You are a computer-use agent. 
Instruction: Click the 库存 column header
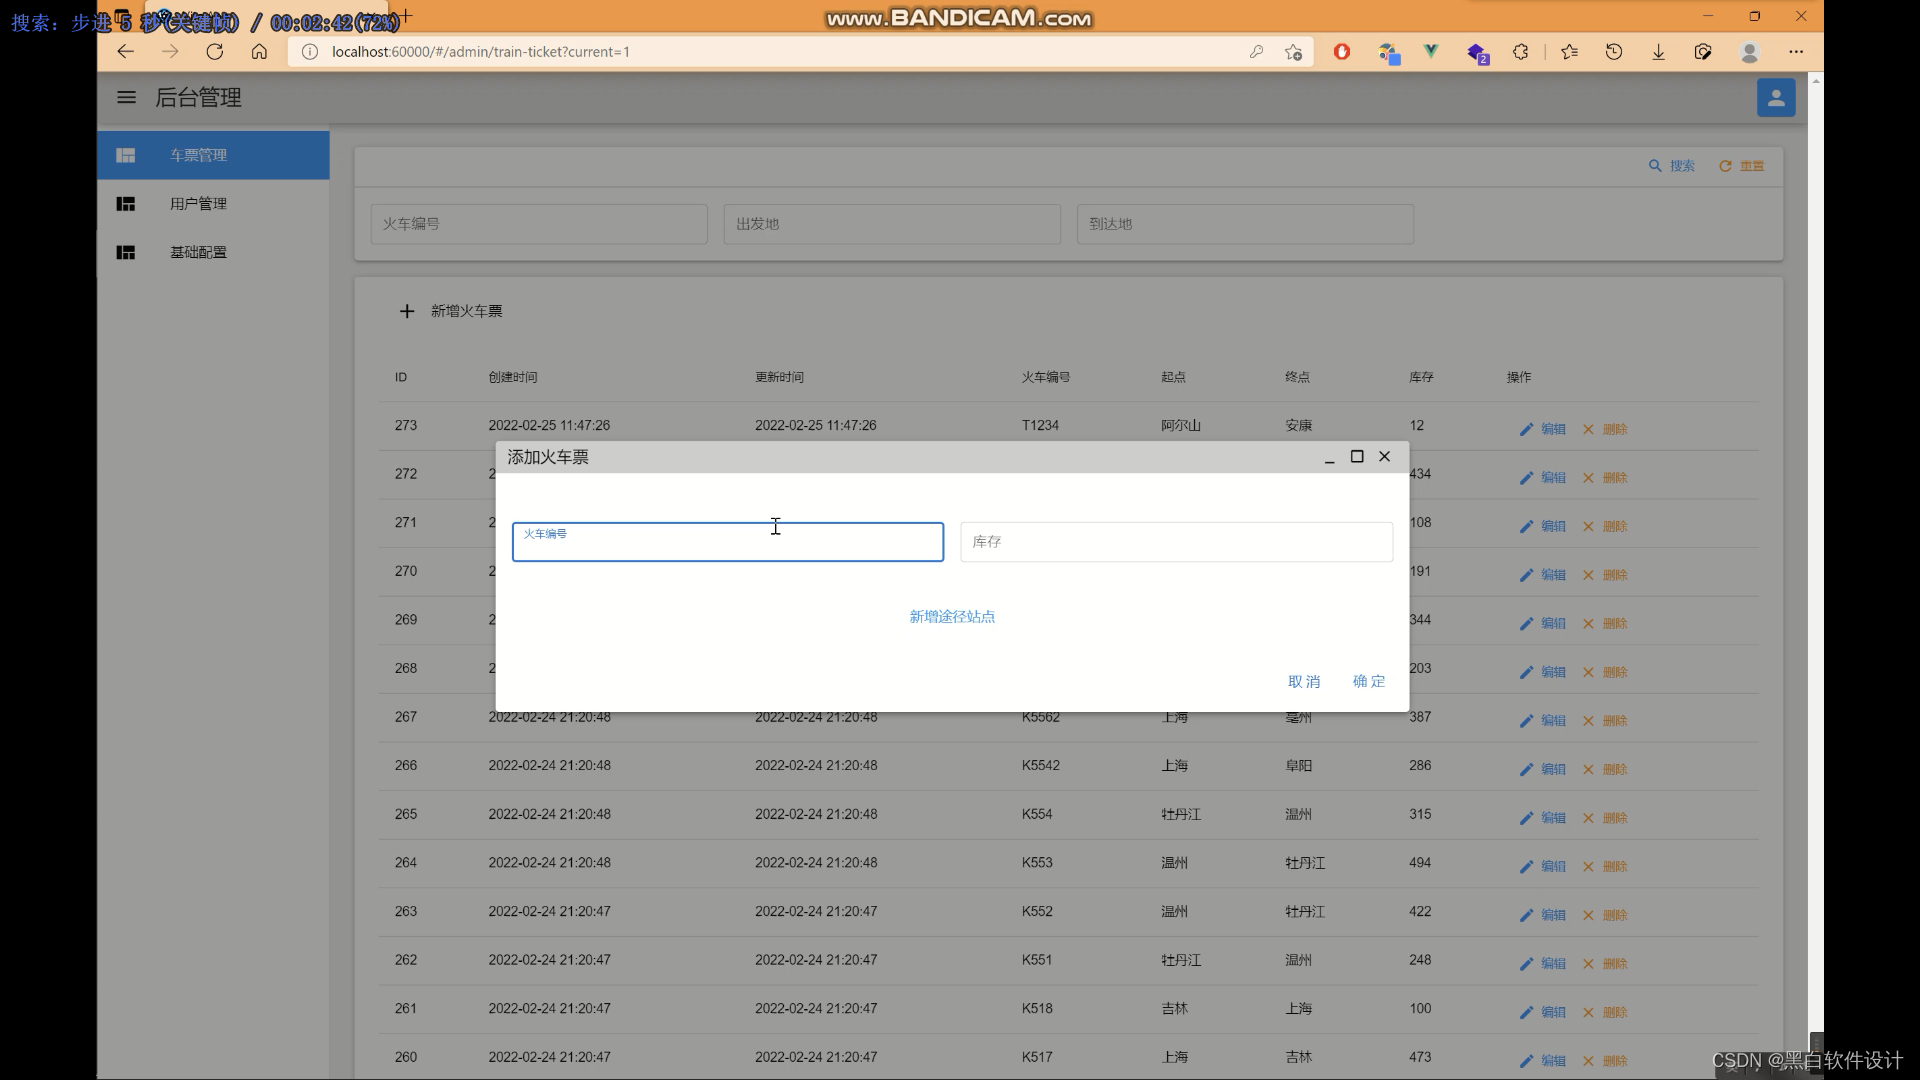click(1421, 377)
